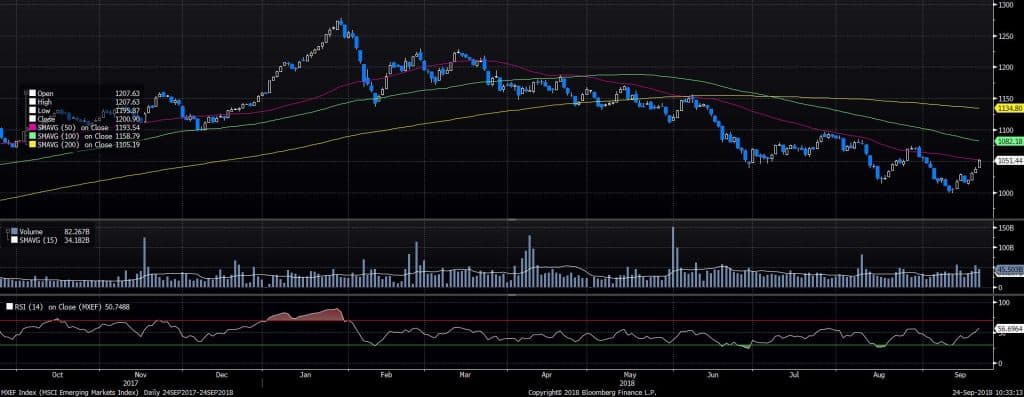Click the green SMAVG (100) legend swatch
Screen dimensions: 1024x397
pos(32,136)
